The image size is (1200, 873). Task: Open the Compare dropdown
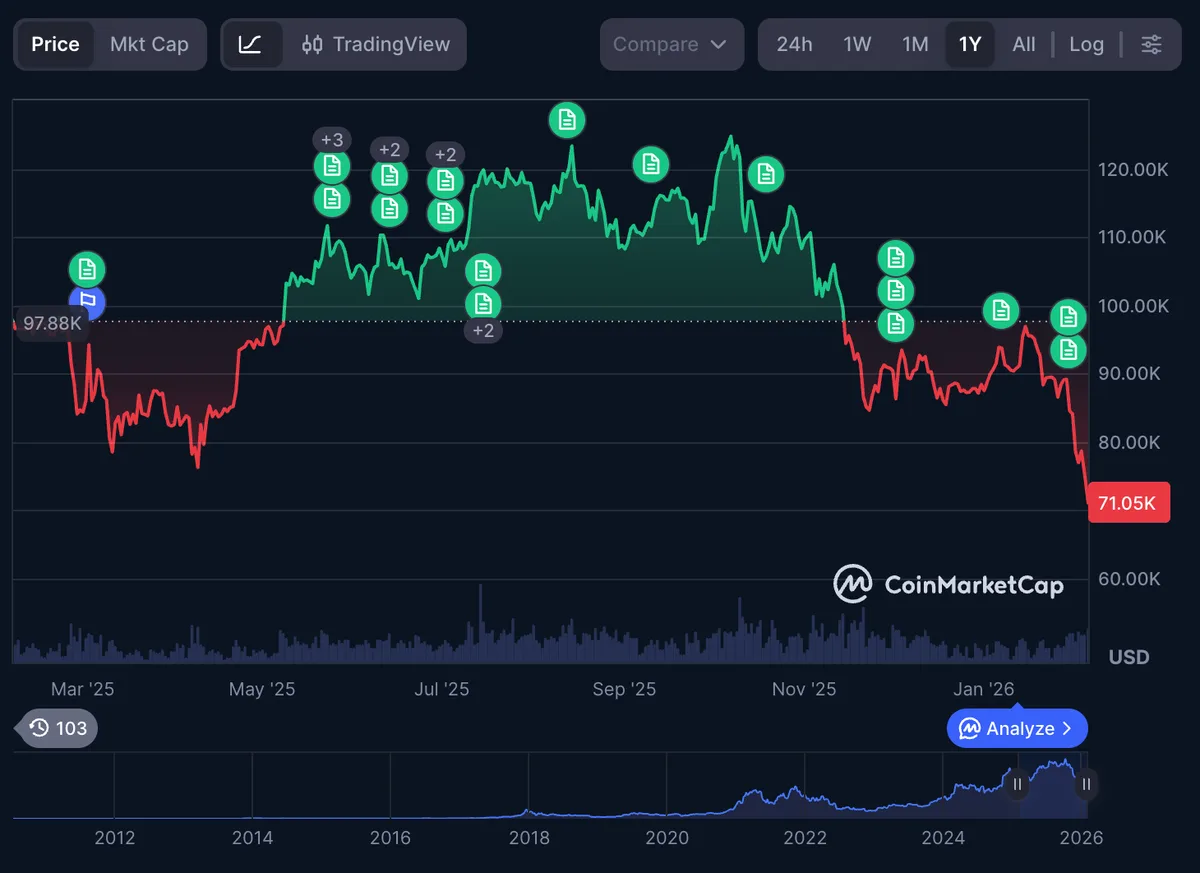[671, 44]
